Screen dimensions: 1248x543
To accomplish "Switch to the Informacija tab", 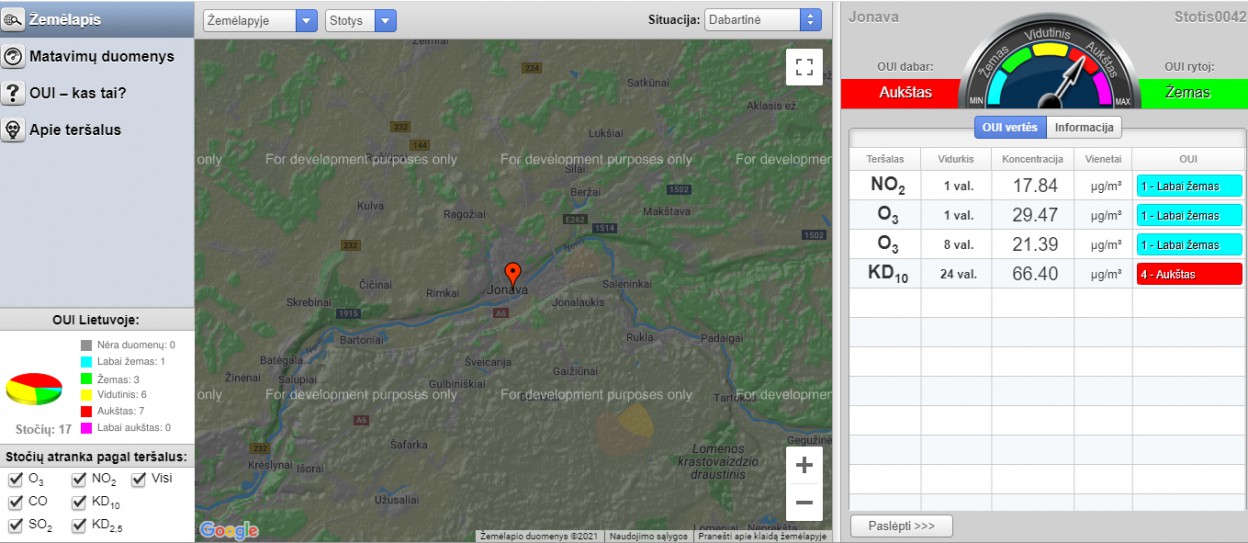I will point(1084,127).
